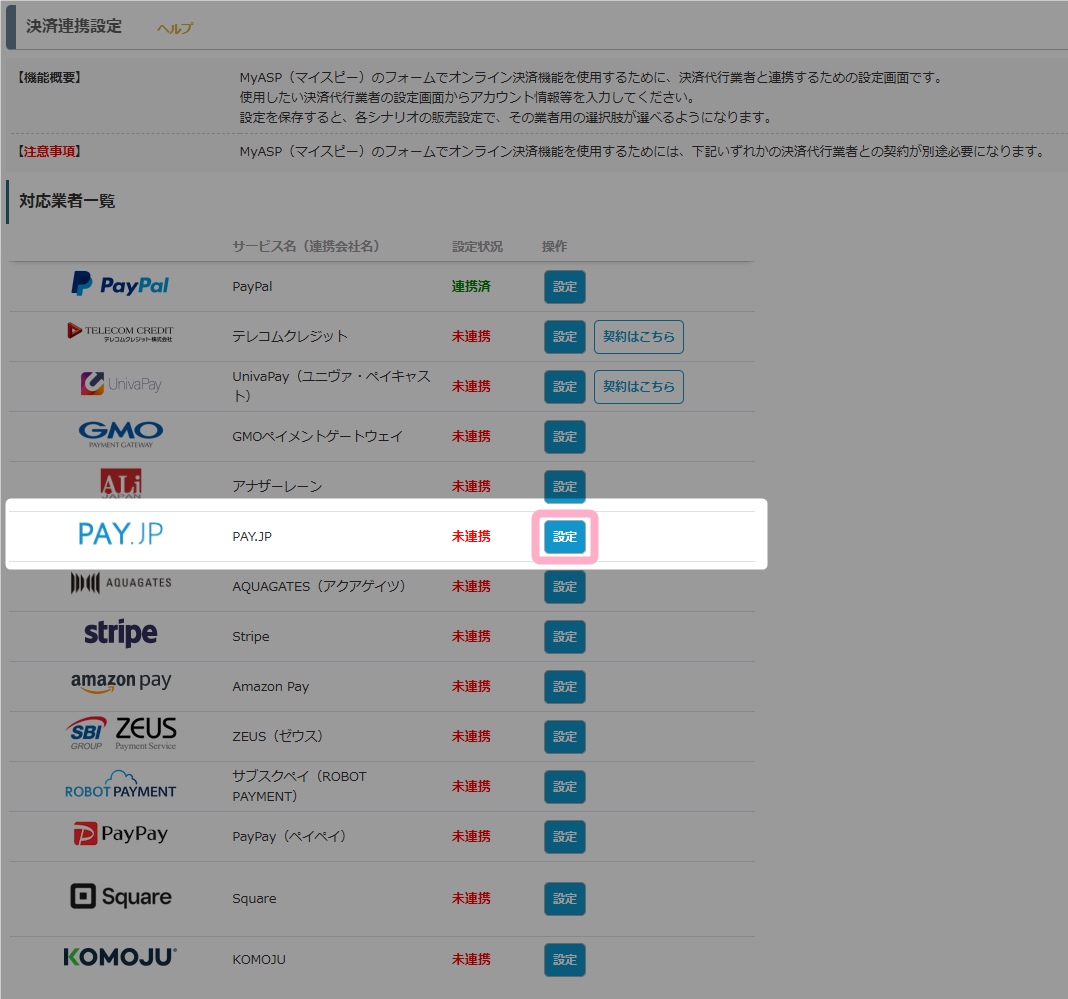Click 契約はこちら for テレコムクレジット
The width and height of the screenshot is (1068, 999).
638,337
